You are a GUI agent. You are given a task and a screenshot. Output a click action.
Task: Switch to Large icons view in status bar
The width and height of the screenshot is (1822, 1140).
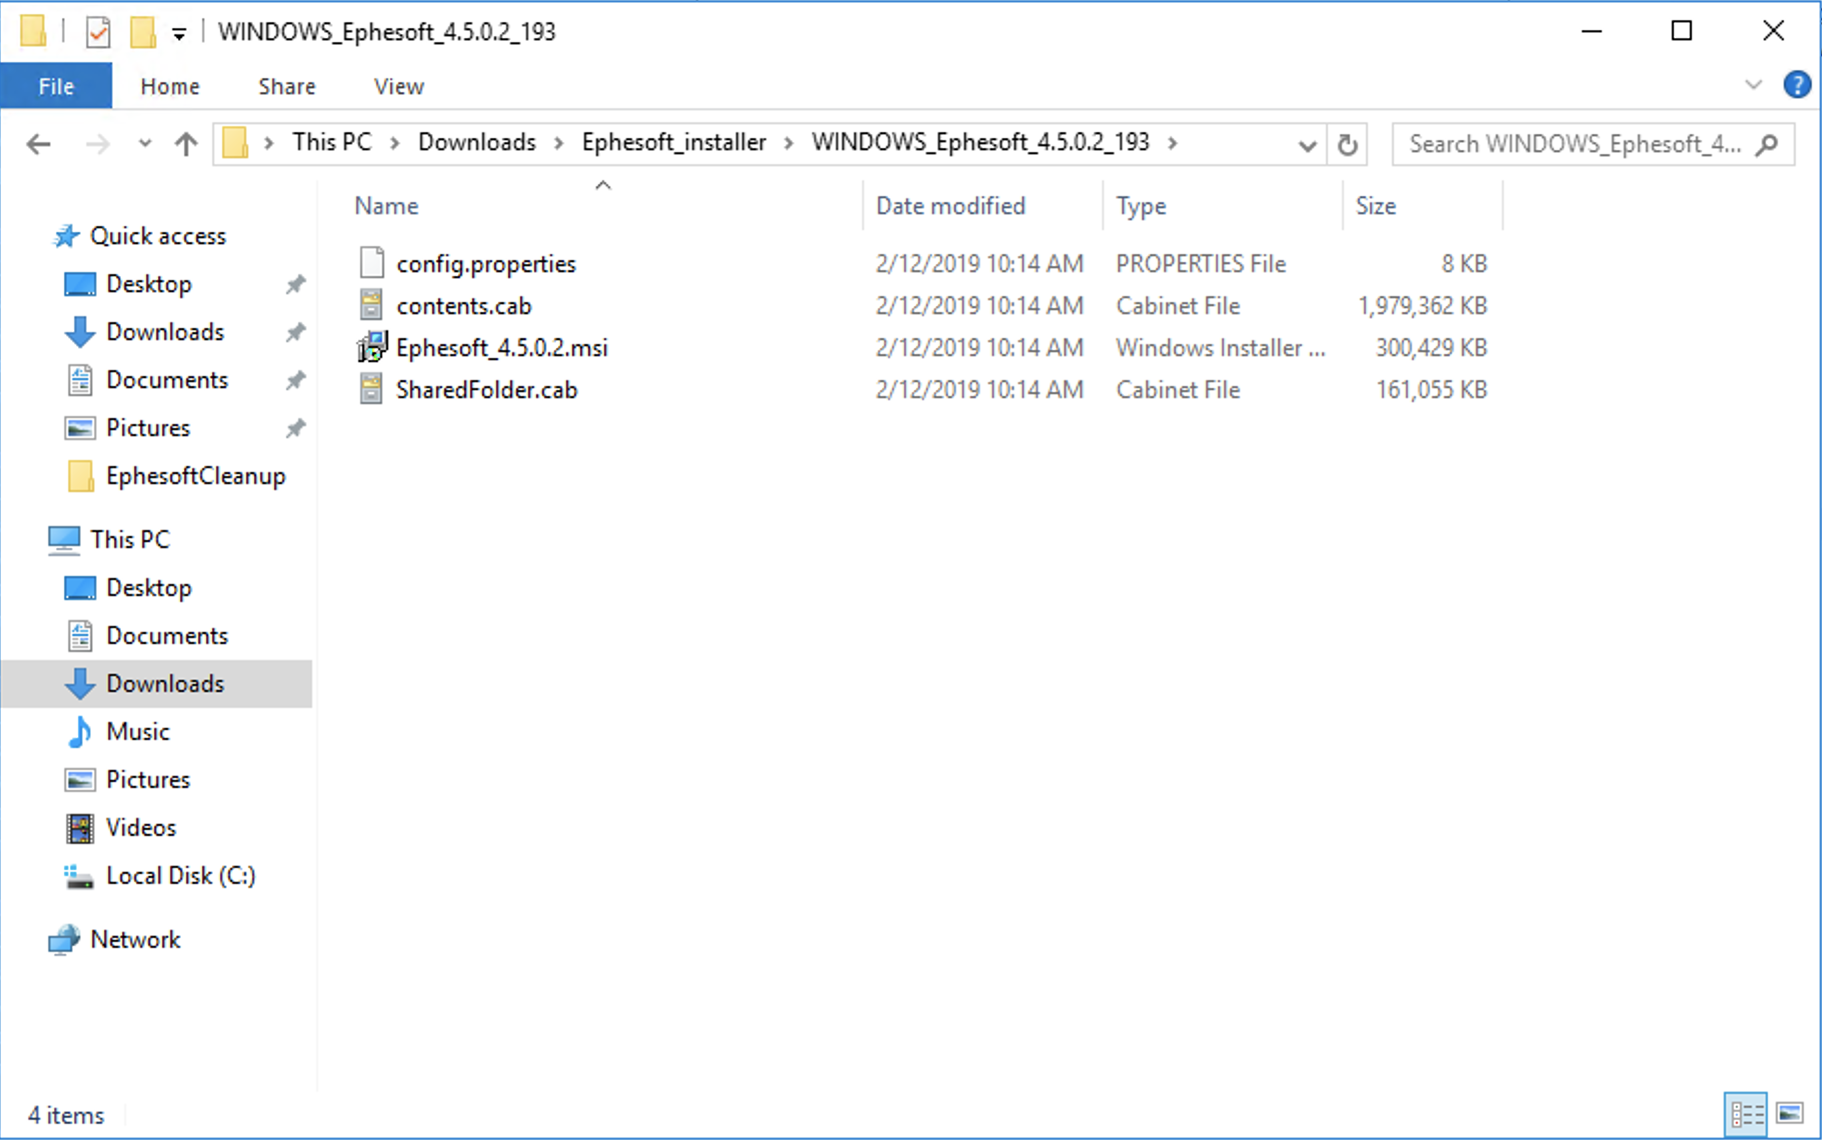[x=1790, y=1113]
